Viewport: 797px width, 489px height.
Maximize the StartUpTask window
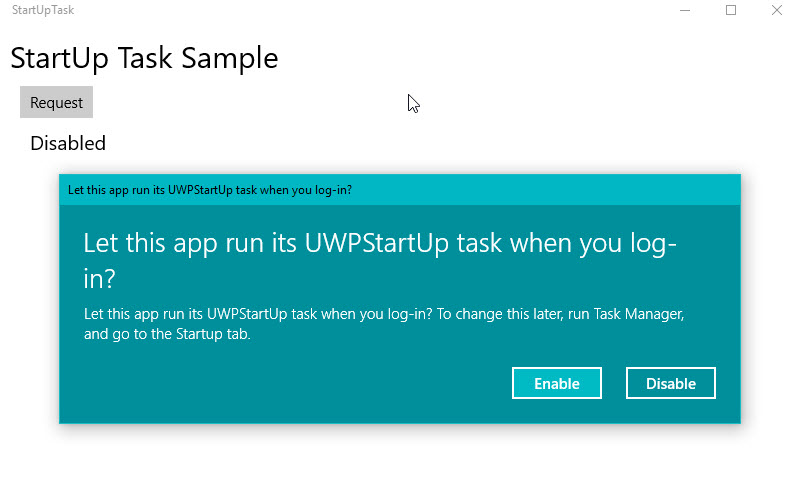click(x=731, y=10)
